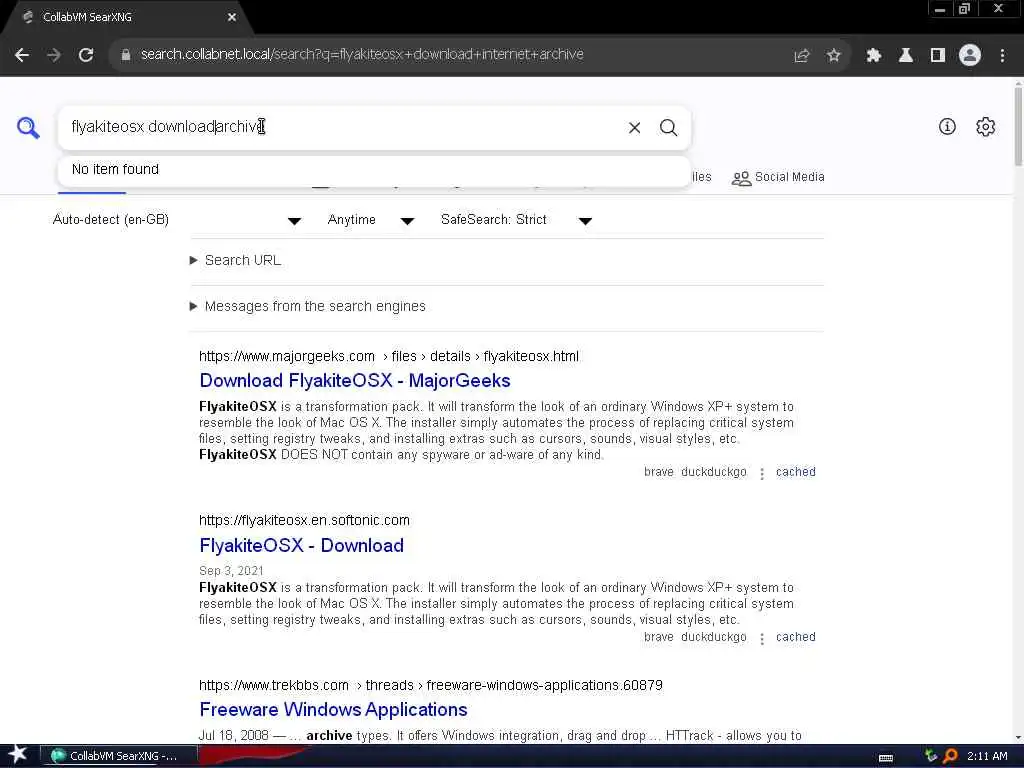1024x768 pixels.
Task: Open the lock site info icon
Action: pos(125,55)
